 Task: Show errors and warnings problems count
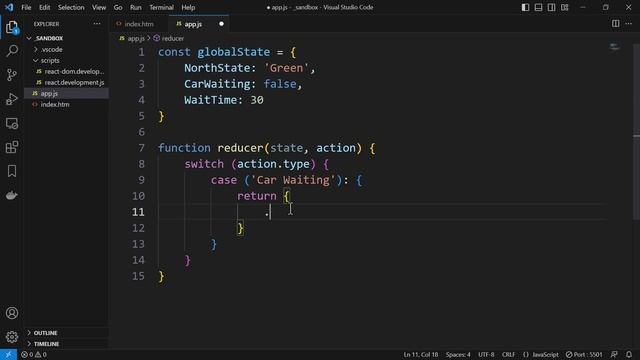click(x=34, y=354)
